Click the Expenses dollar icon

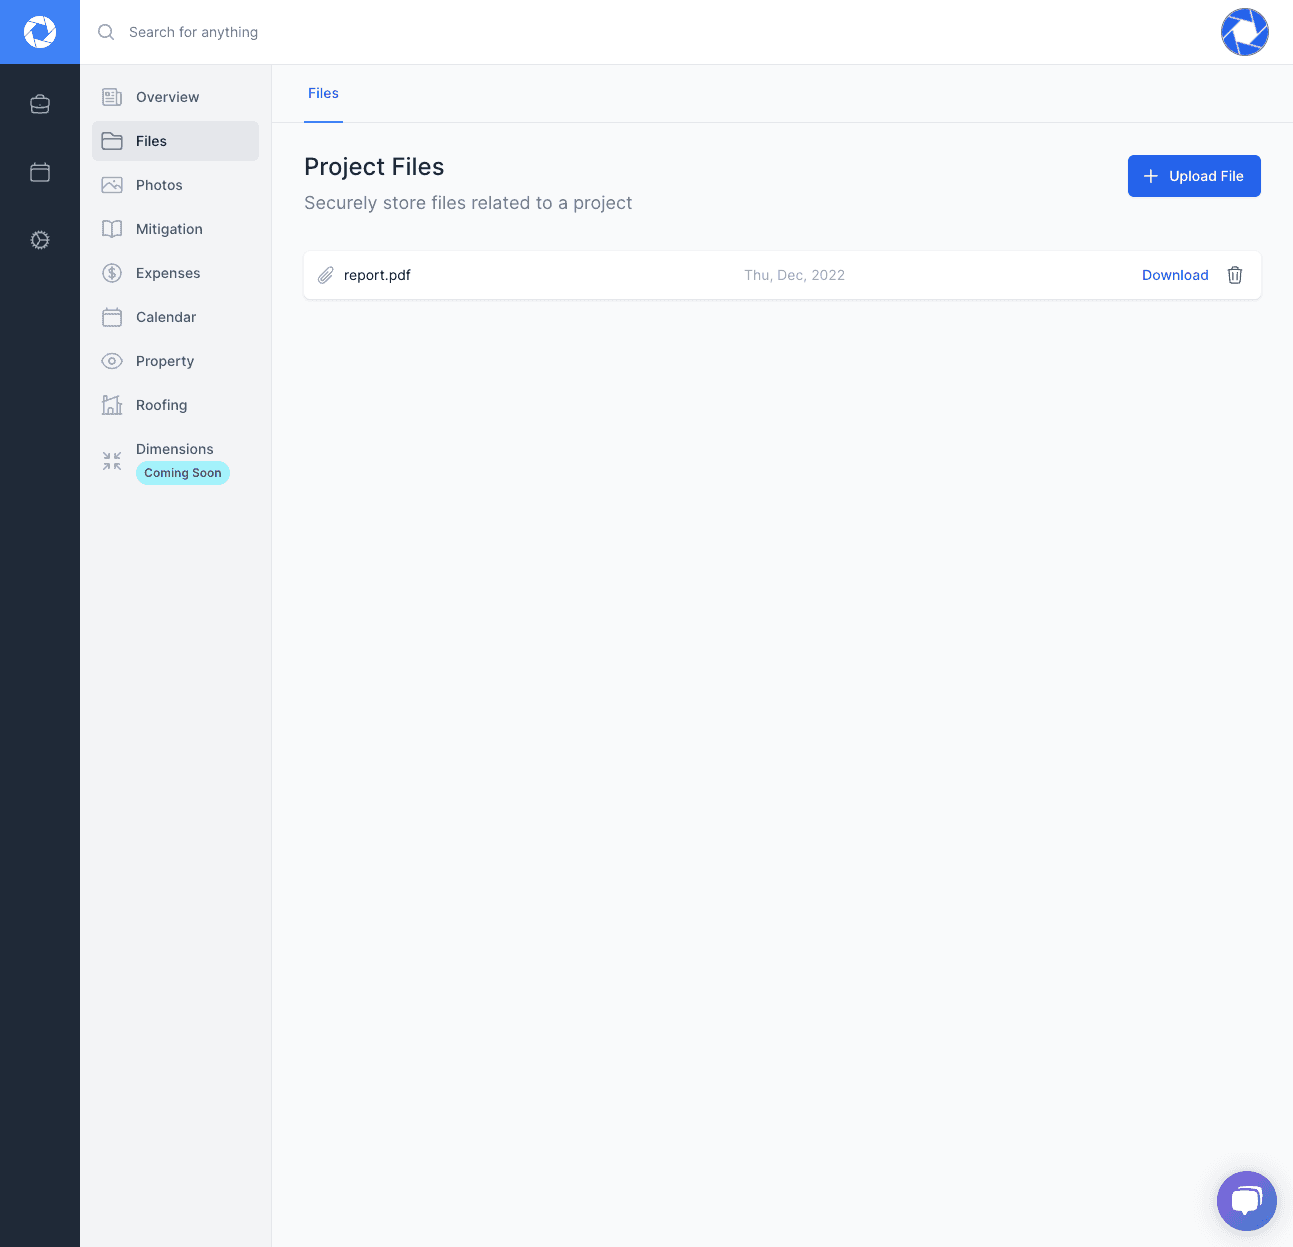tap(112, 273)
